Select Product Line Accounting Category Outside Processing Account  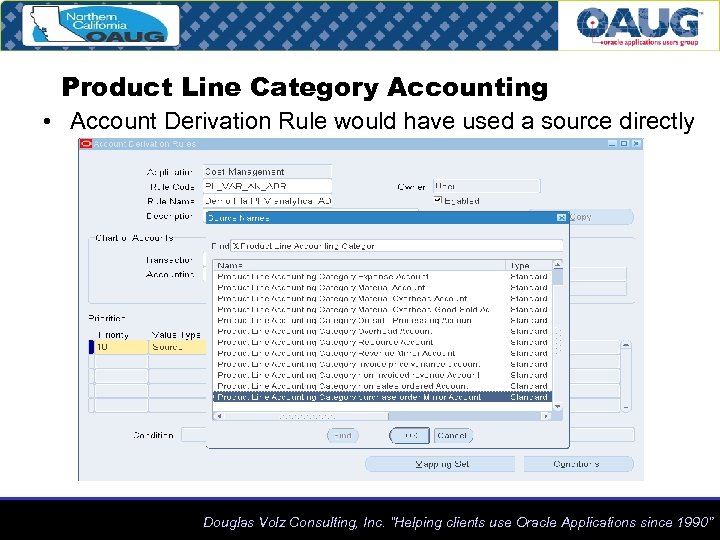pyautogui.click(x=382, y=321)
